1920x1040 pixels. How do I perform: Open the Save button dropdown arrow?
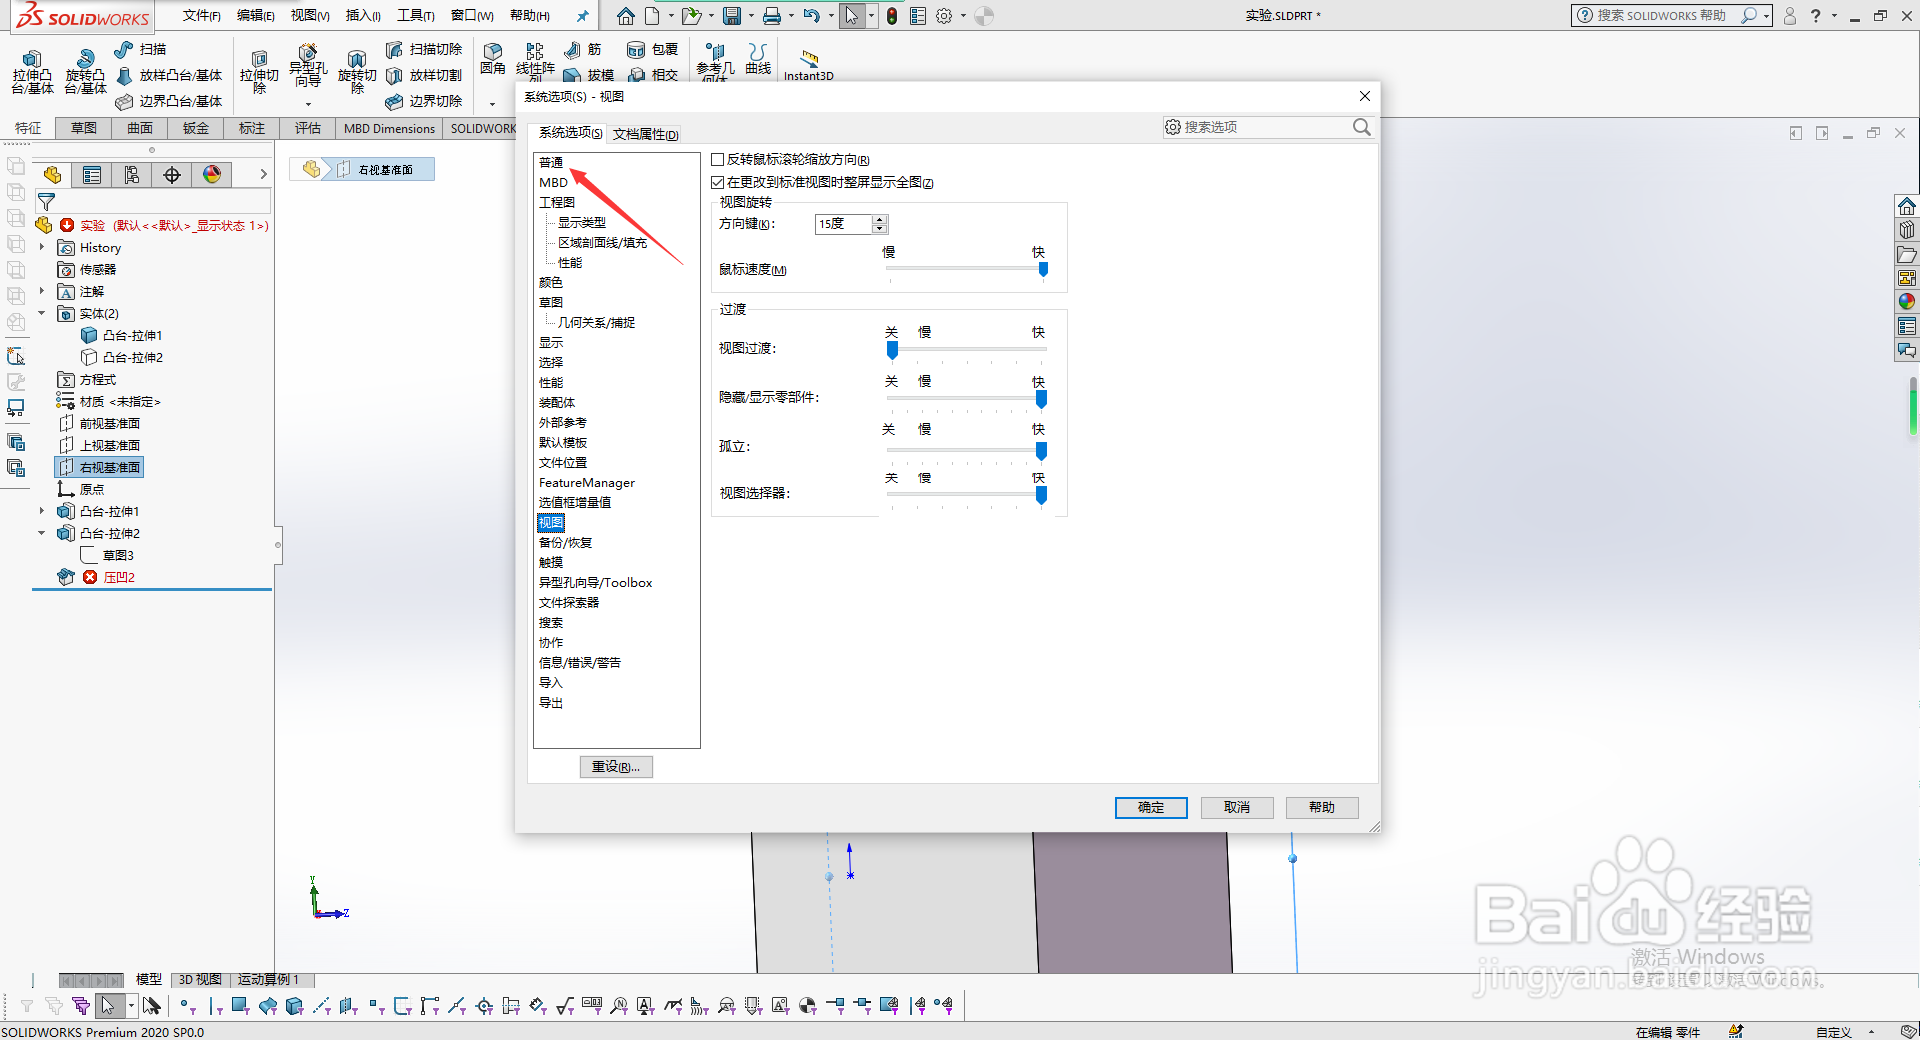pos(750,15)
